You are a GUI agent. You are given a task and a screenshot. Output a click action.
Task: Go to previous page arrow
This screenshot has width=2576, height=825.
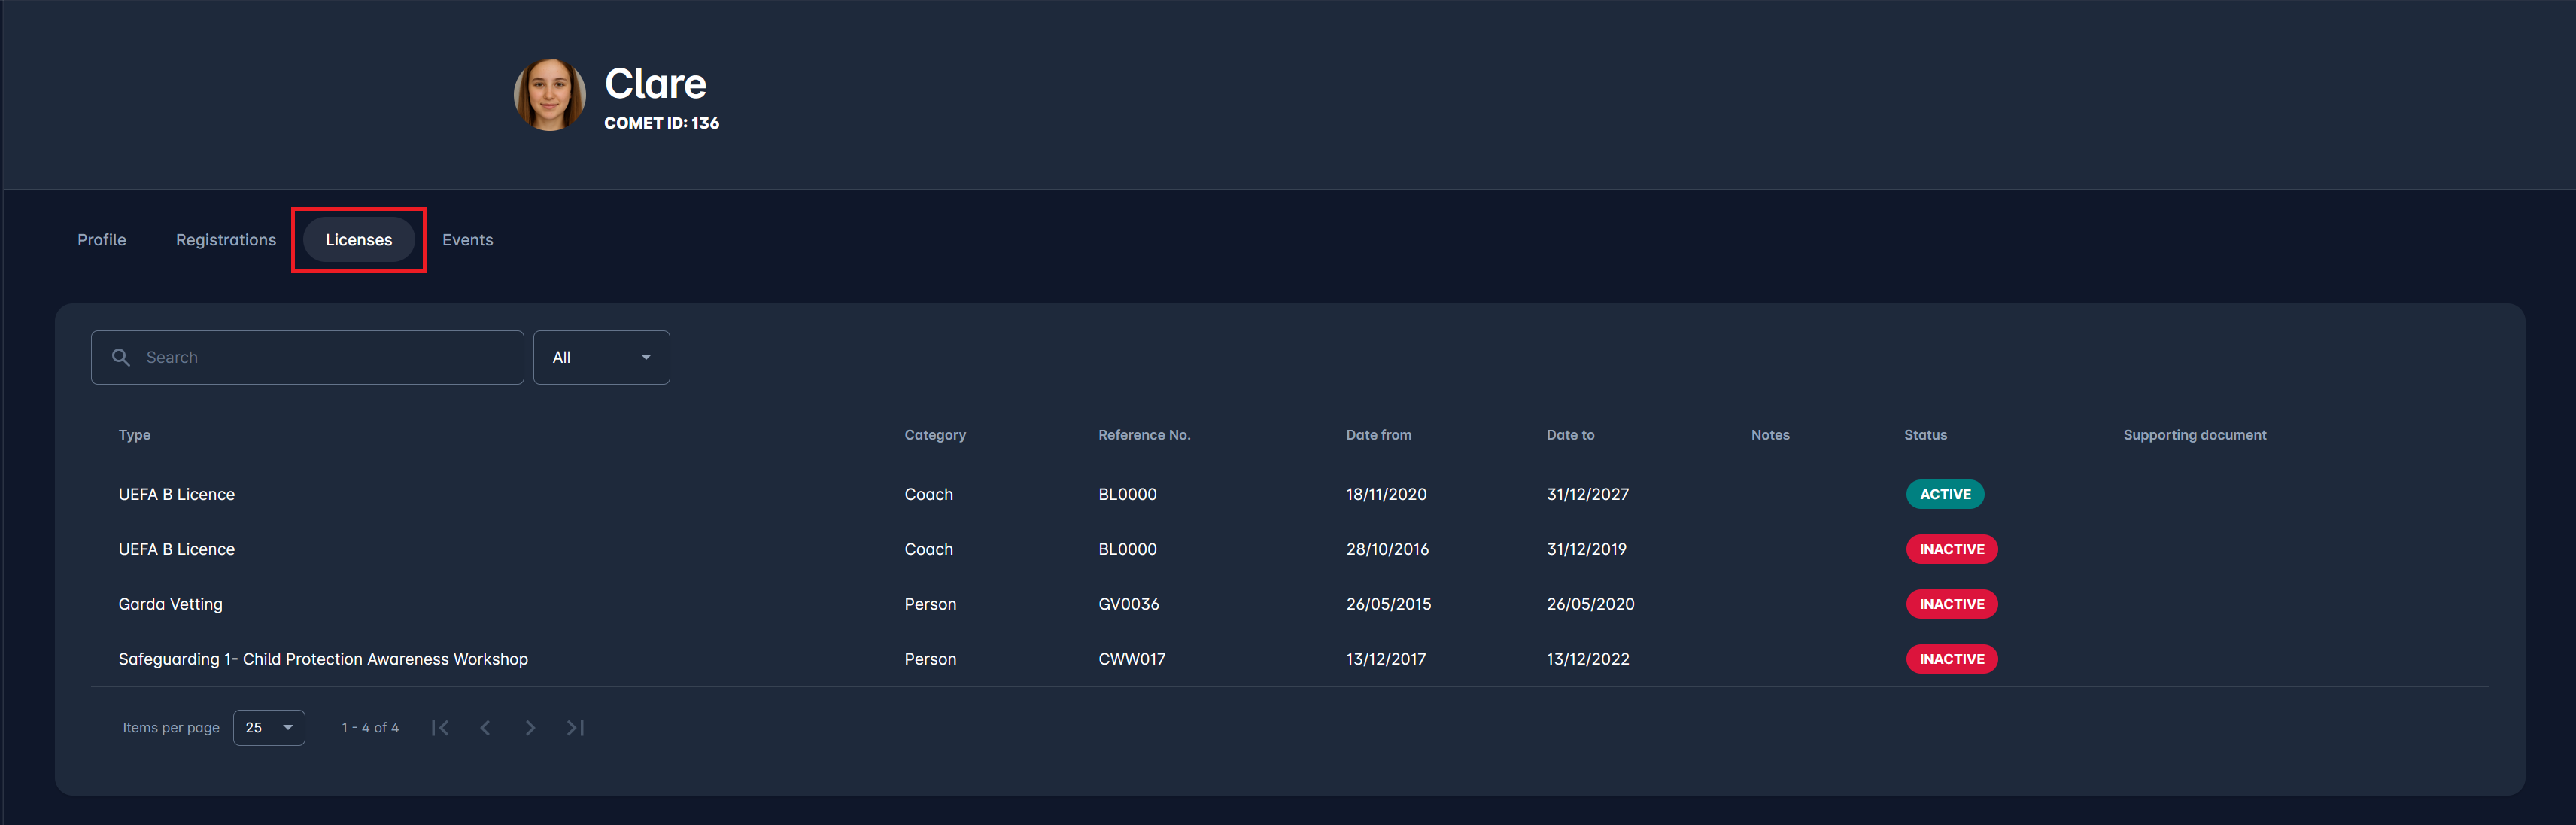(x=485, y=728)
